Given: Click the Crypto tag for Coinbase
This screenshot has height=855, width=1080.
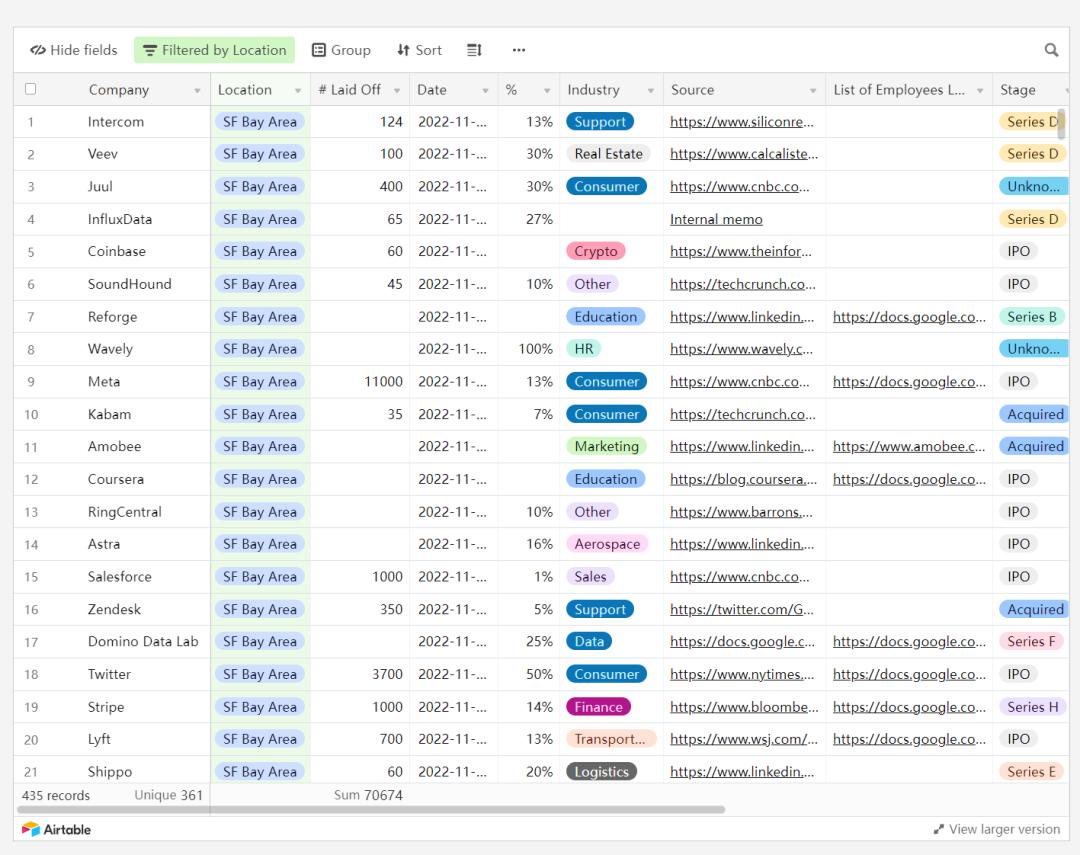Looking at the screenshot, I should click(x=596, y=251).
